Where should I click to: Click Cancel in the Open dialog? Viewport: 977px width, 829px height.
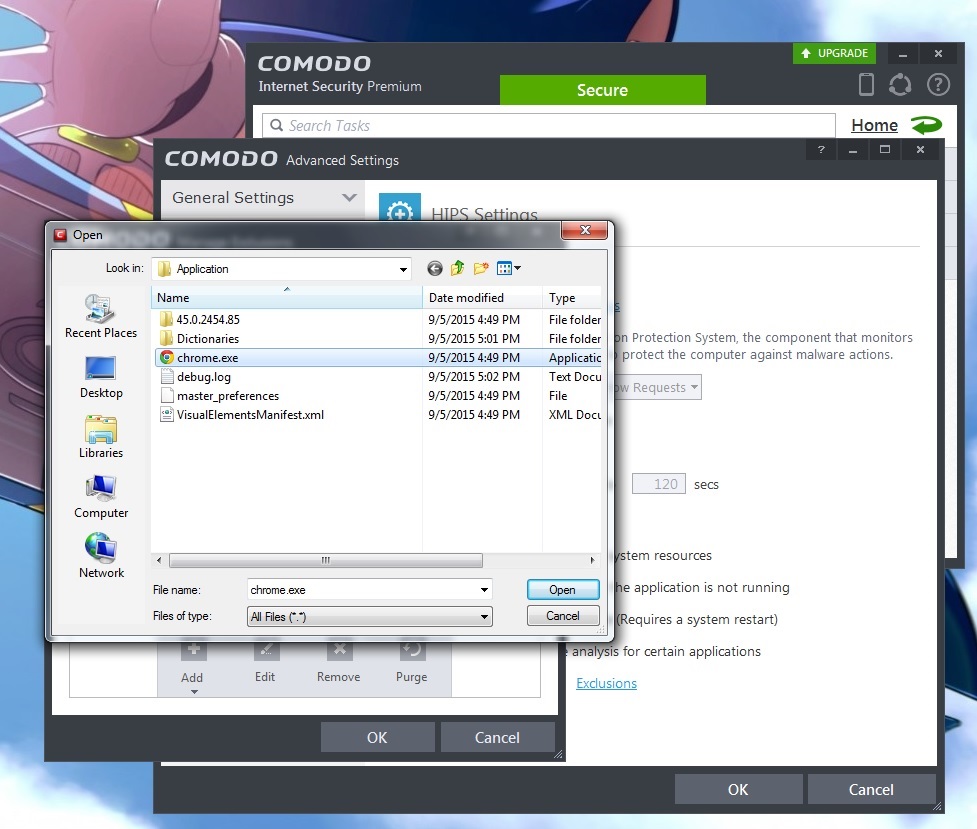coord(563,616)
